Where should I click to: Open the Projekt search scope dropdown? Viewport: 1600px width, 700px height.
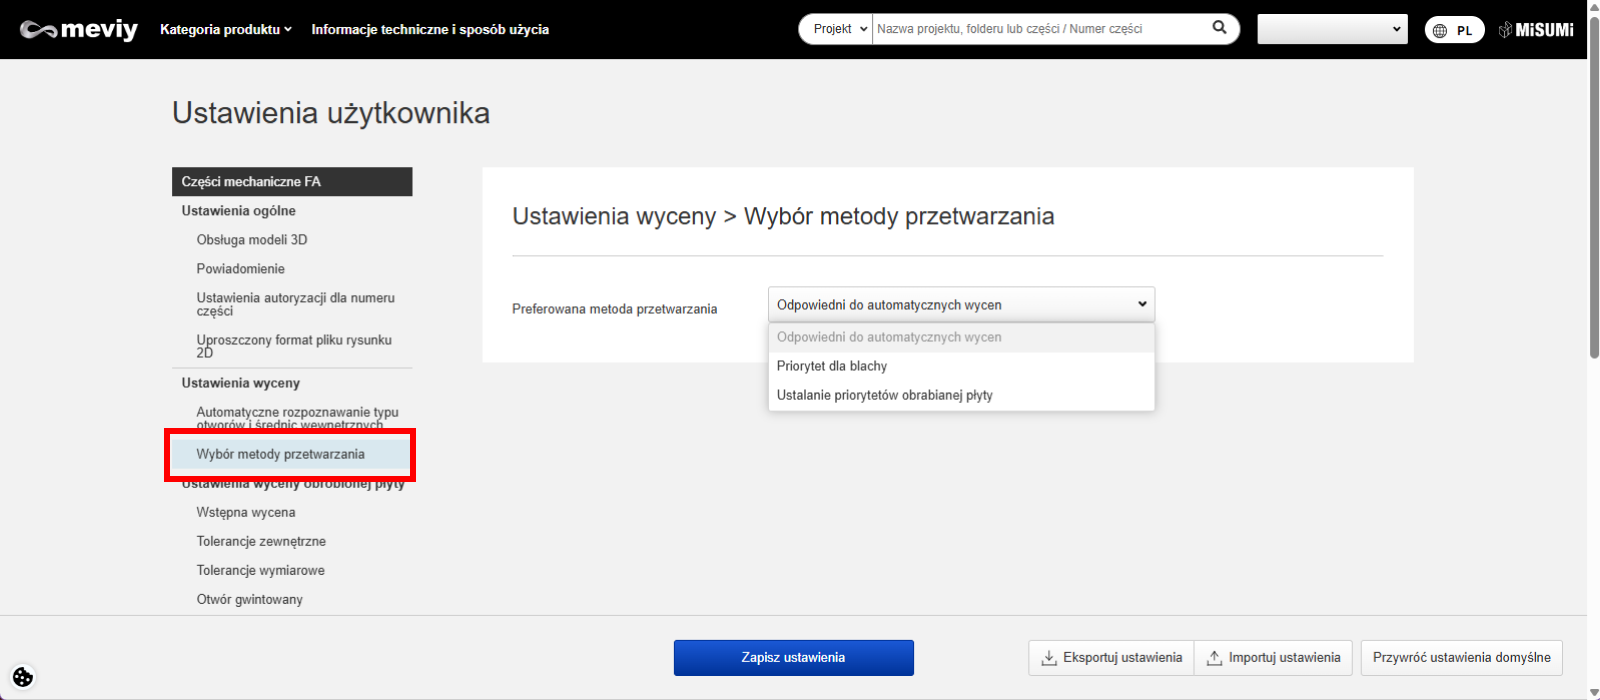(836, 29)
